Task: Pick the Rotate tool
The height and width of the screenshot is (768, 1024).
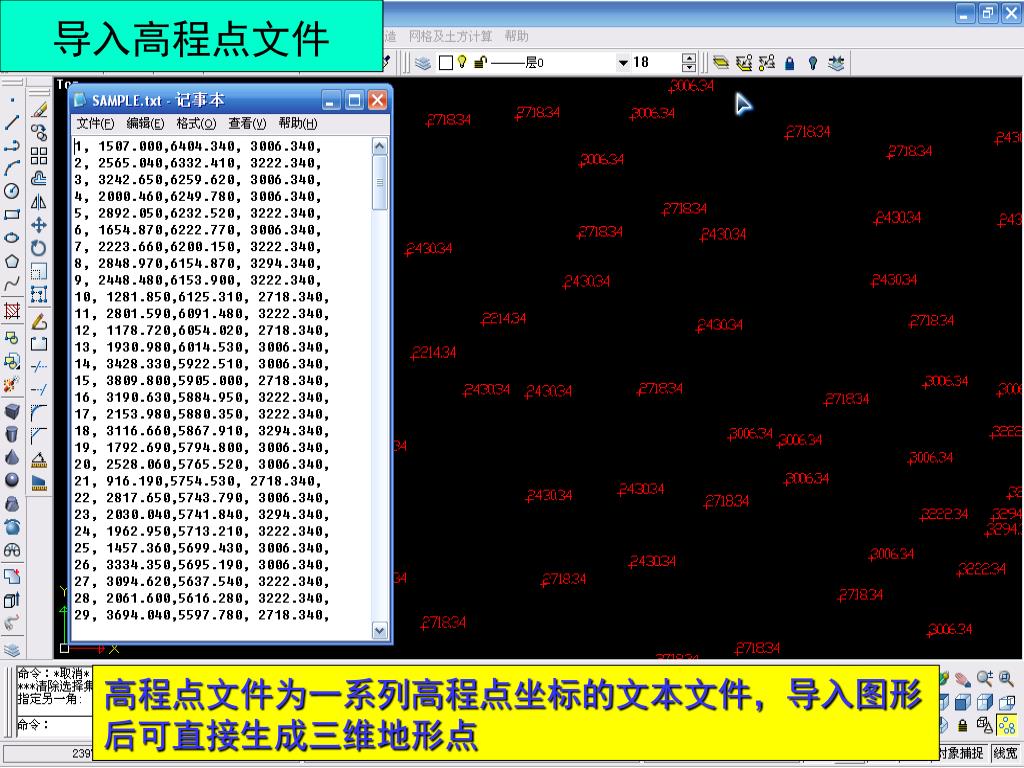Action: 39,248
